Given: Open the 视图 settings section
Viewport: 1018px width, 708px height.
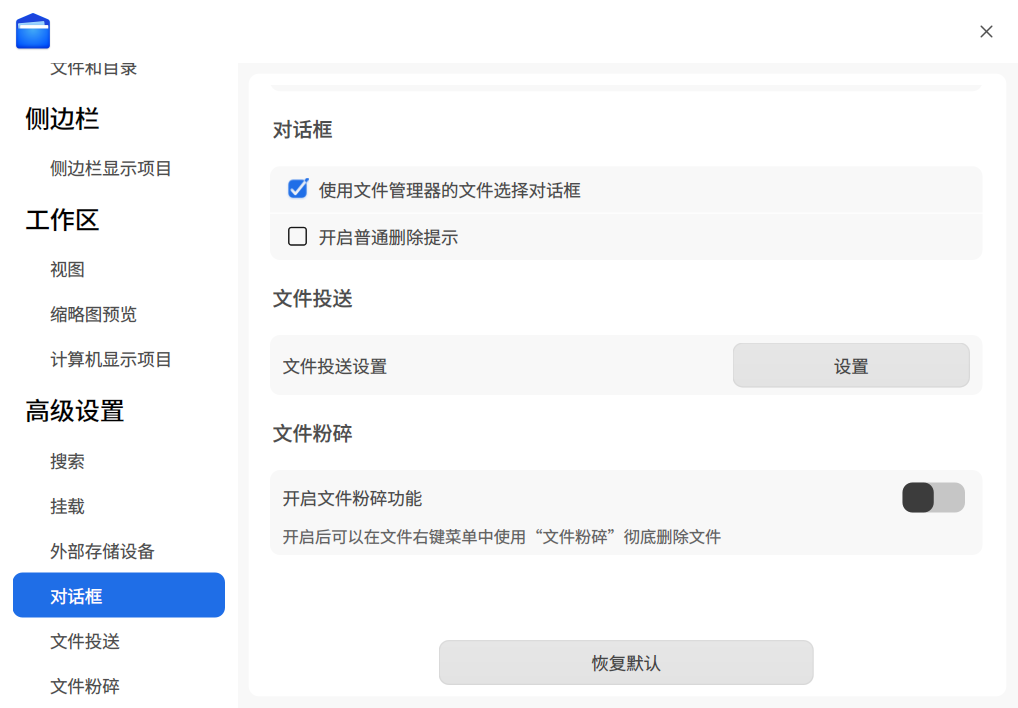Looking at the screenshot, I should click(68, 270).
